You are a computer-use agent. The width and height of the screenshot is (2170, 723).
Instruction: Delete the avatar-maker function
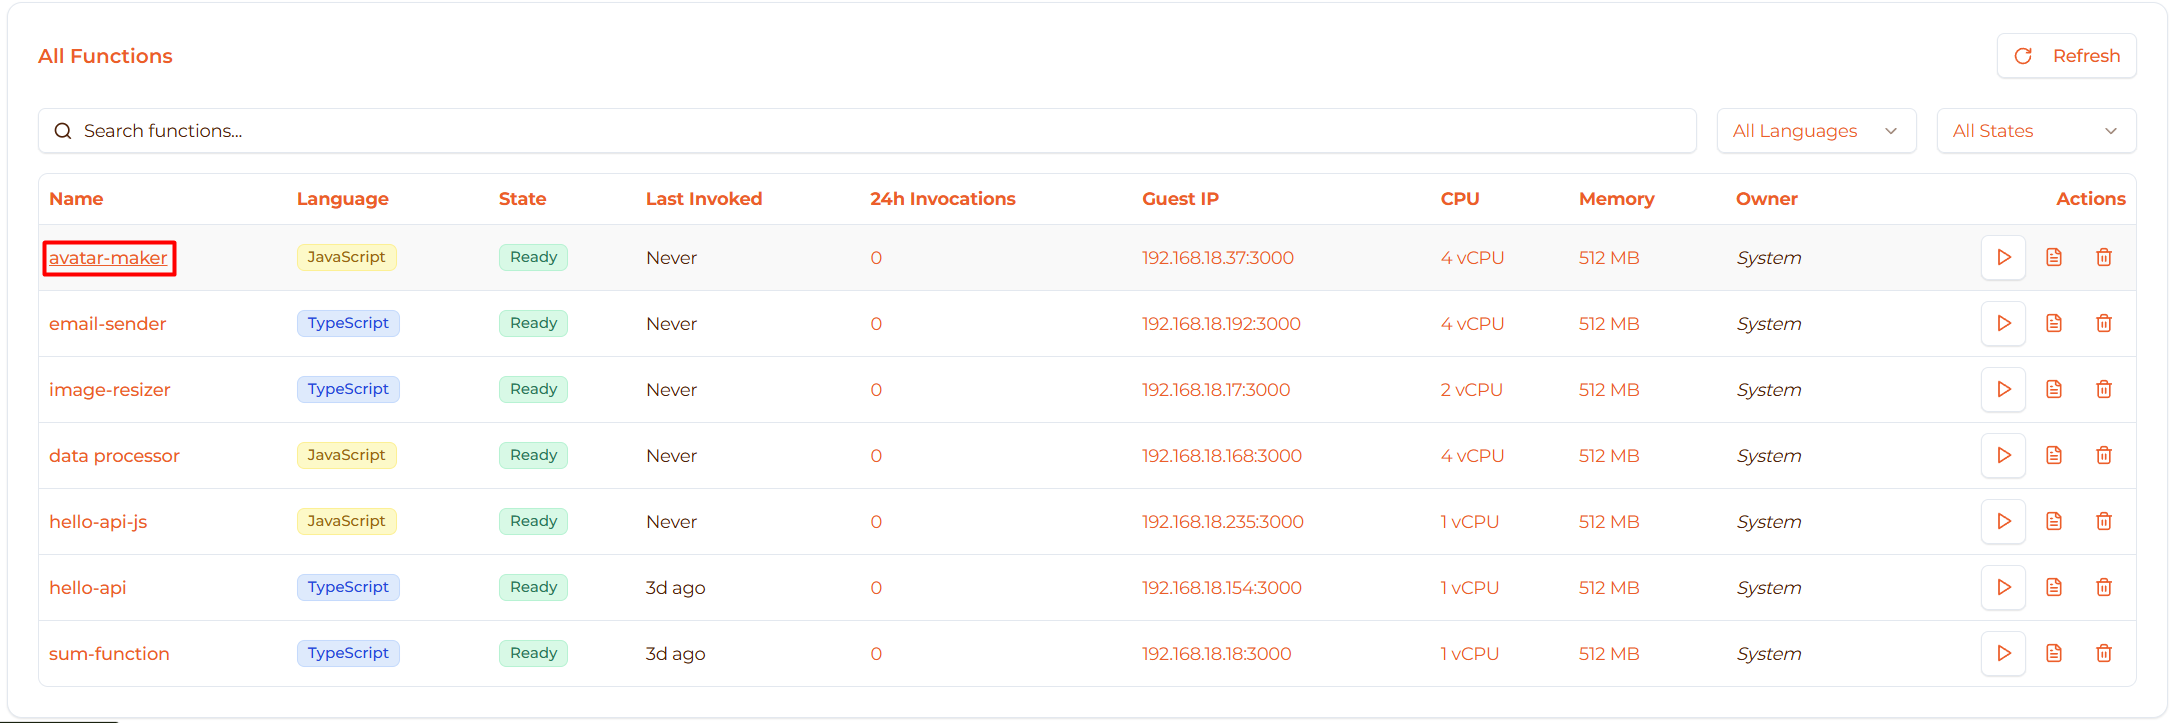(x=2104, y=257)
